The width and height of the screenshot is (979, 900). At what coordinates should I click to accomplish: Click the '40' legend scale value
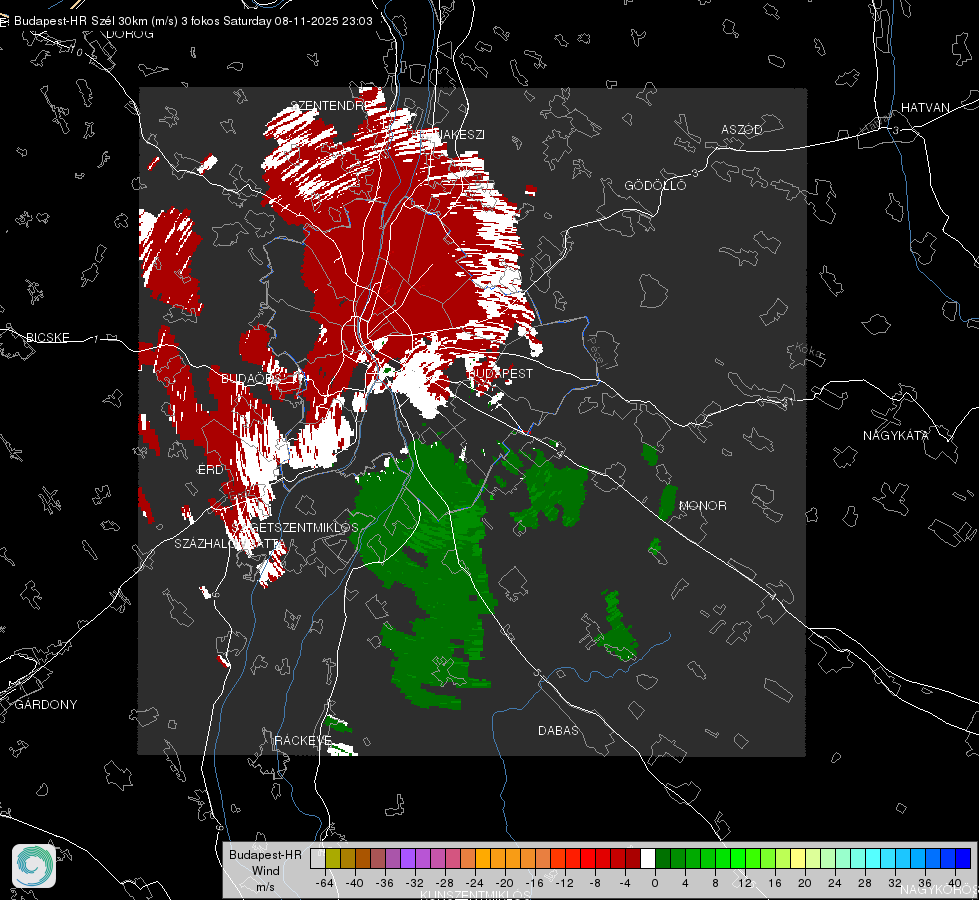[955, 883]
